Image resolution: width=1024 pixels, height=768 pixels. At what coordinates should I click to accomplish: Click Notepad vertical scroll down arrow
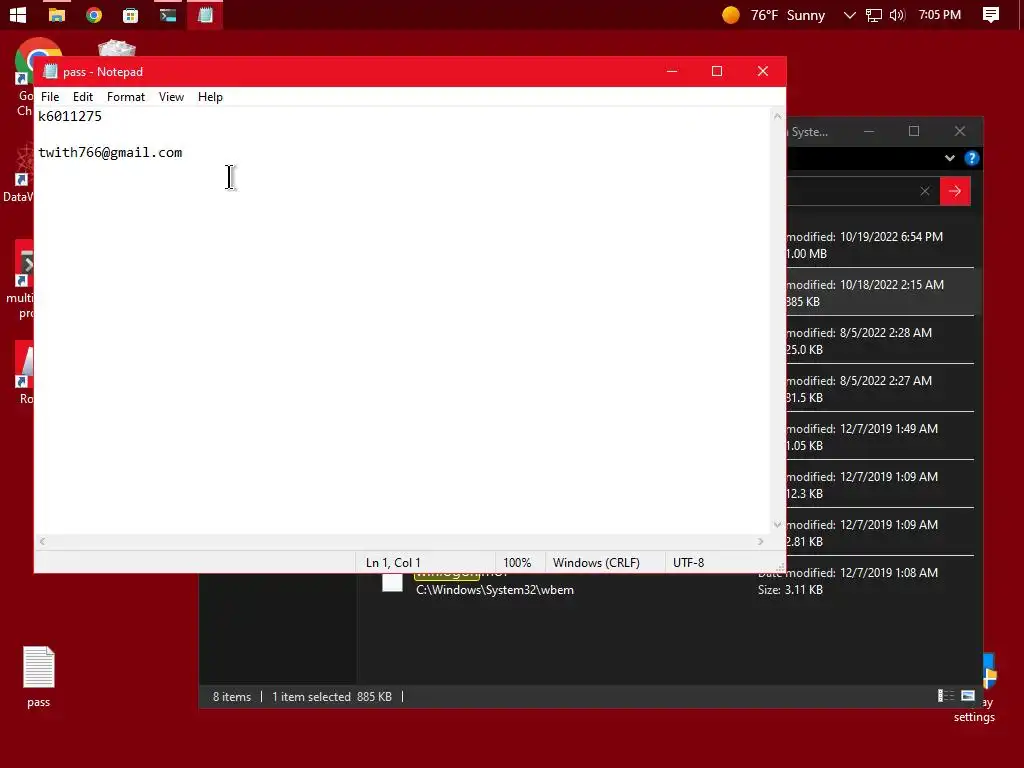point(777,524)
